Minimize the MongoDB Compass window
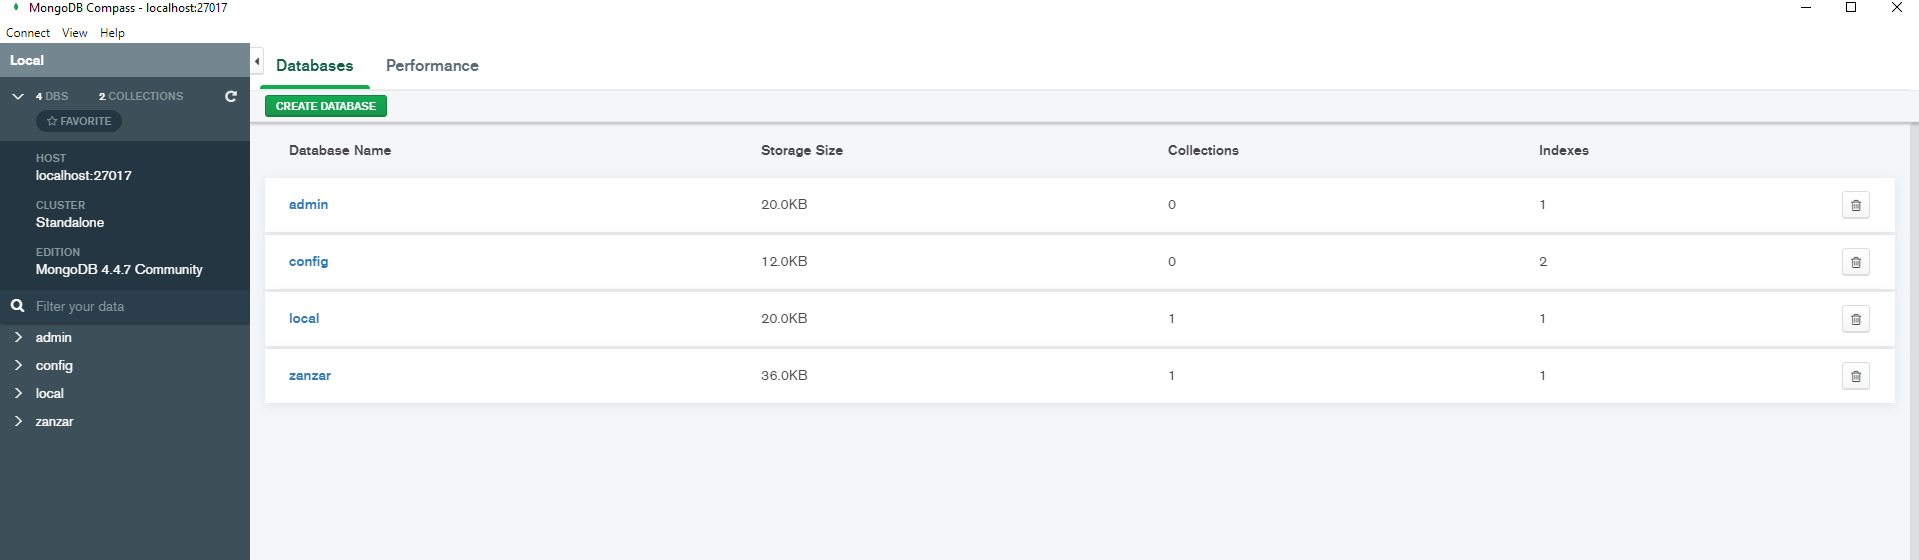Viewport: 1919px width, 560px height. [1806, 8]
